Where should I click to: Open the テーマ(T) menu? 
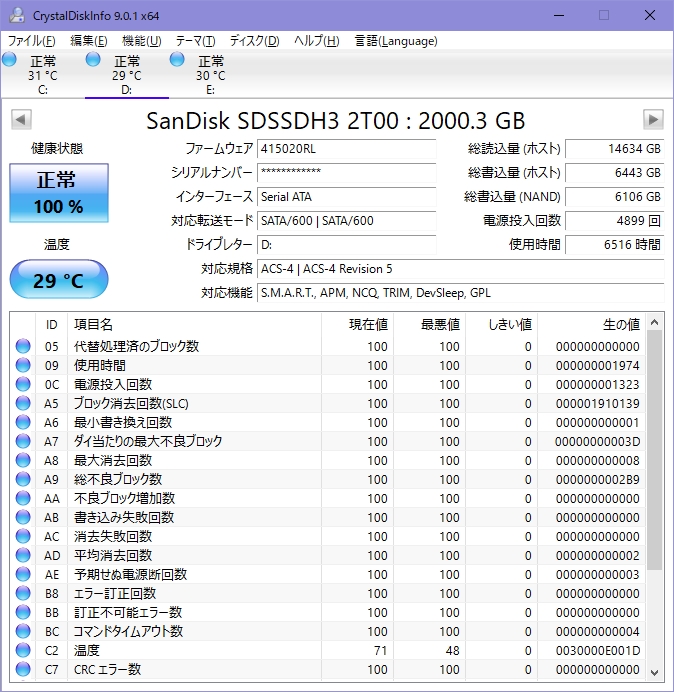(195, 41)
